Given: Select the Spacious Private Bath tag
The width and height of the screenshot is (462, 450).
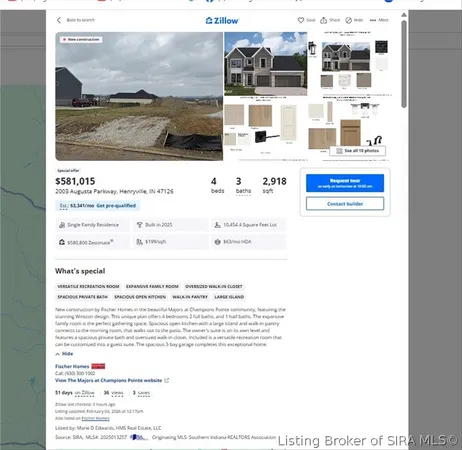Looking at the screenshot, I should click(82, 297).
